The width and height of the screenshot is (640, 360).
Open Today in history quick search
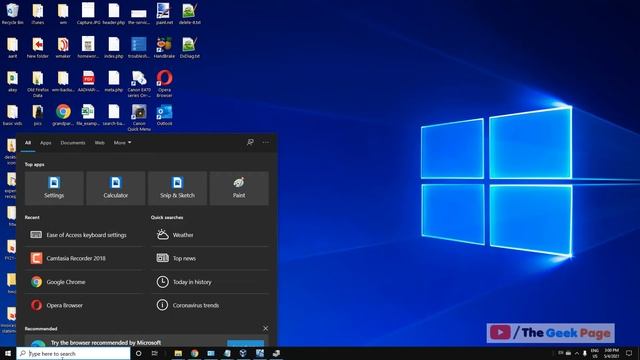point(211,282)
